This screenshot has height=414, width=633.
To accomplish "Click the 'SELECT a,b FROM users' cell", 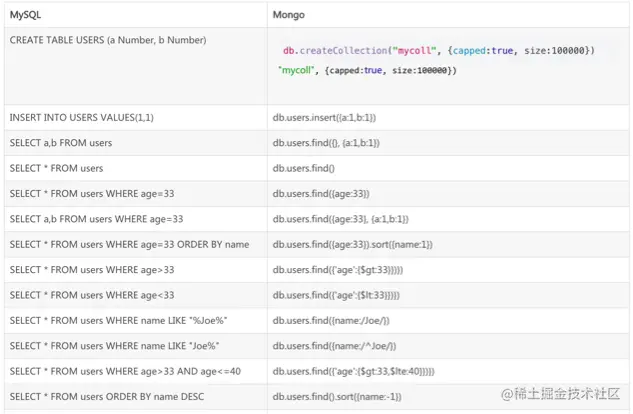I will click(135, 143).
